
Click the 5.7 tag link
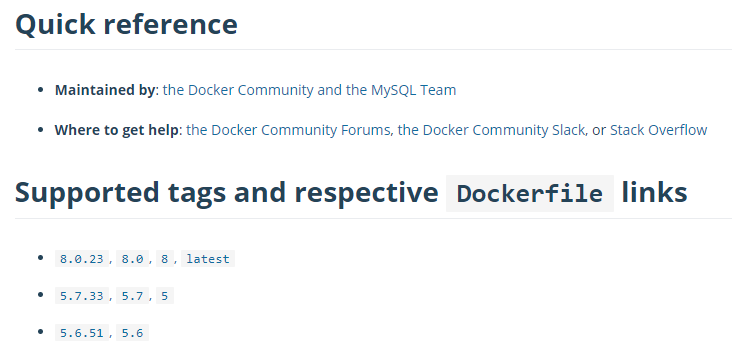coord(133,296)
